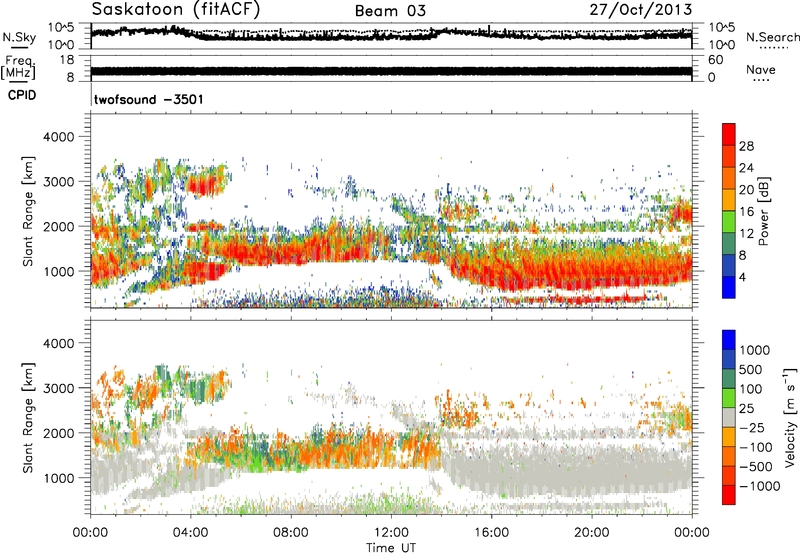Image resolution: width=800 pixels, height=554 pixels.
Task: Click the "4000" tick of the power panel
Action: [58, 137]
